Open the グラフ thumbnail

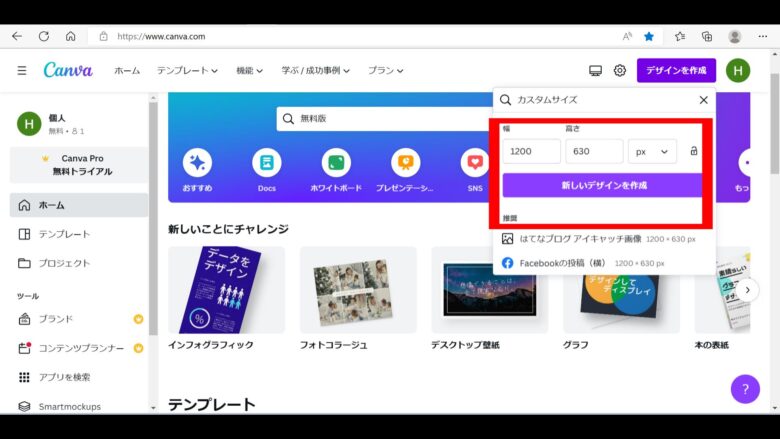point(621,303)
